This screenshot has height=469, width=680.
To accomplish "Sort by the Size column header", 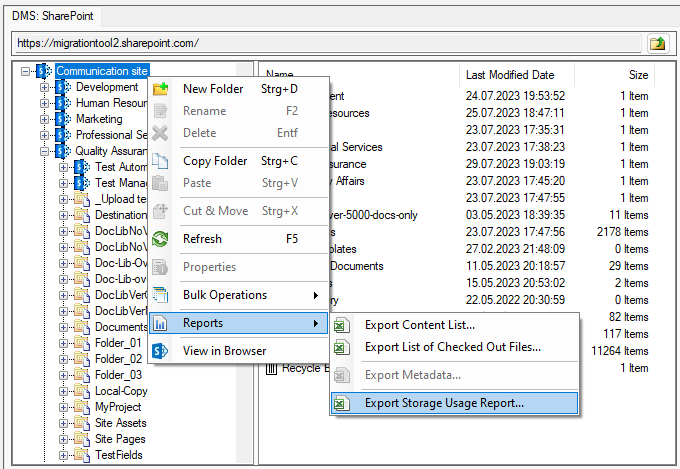I will coord(615,75).
